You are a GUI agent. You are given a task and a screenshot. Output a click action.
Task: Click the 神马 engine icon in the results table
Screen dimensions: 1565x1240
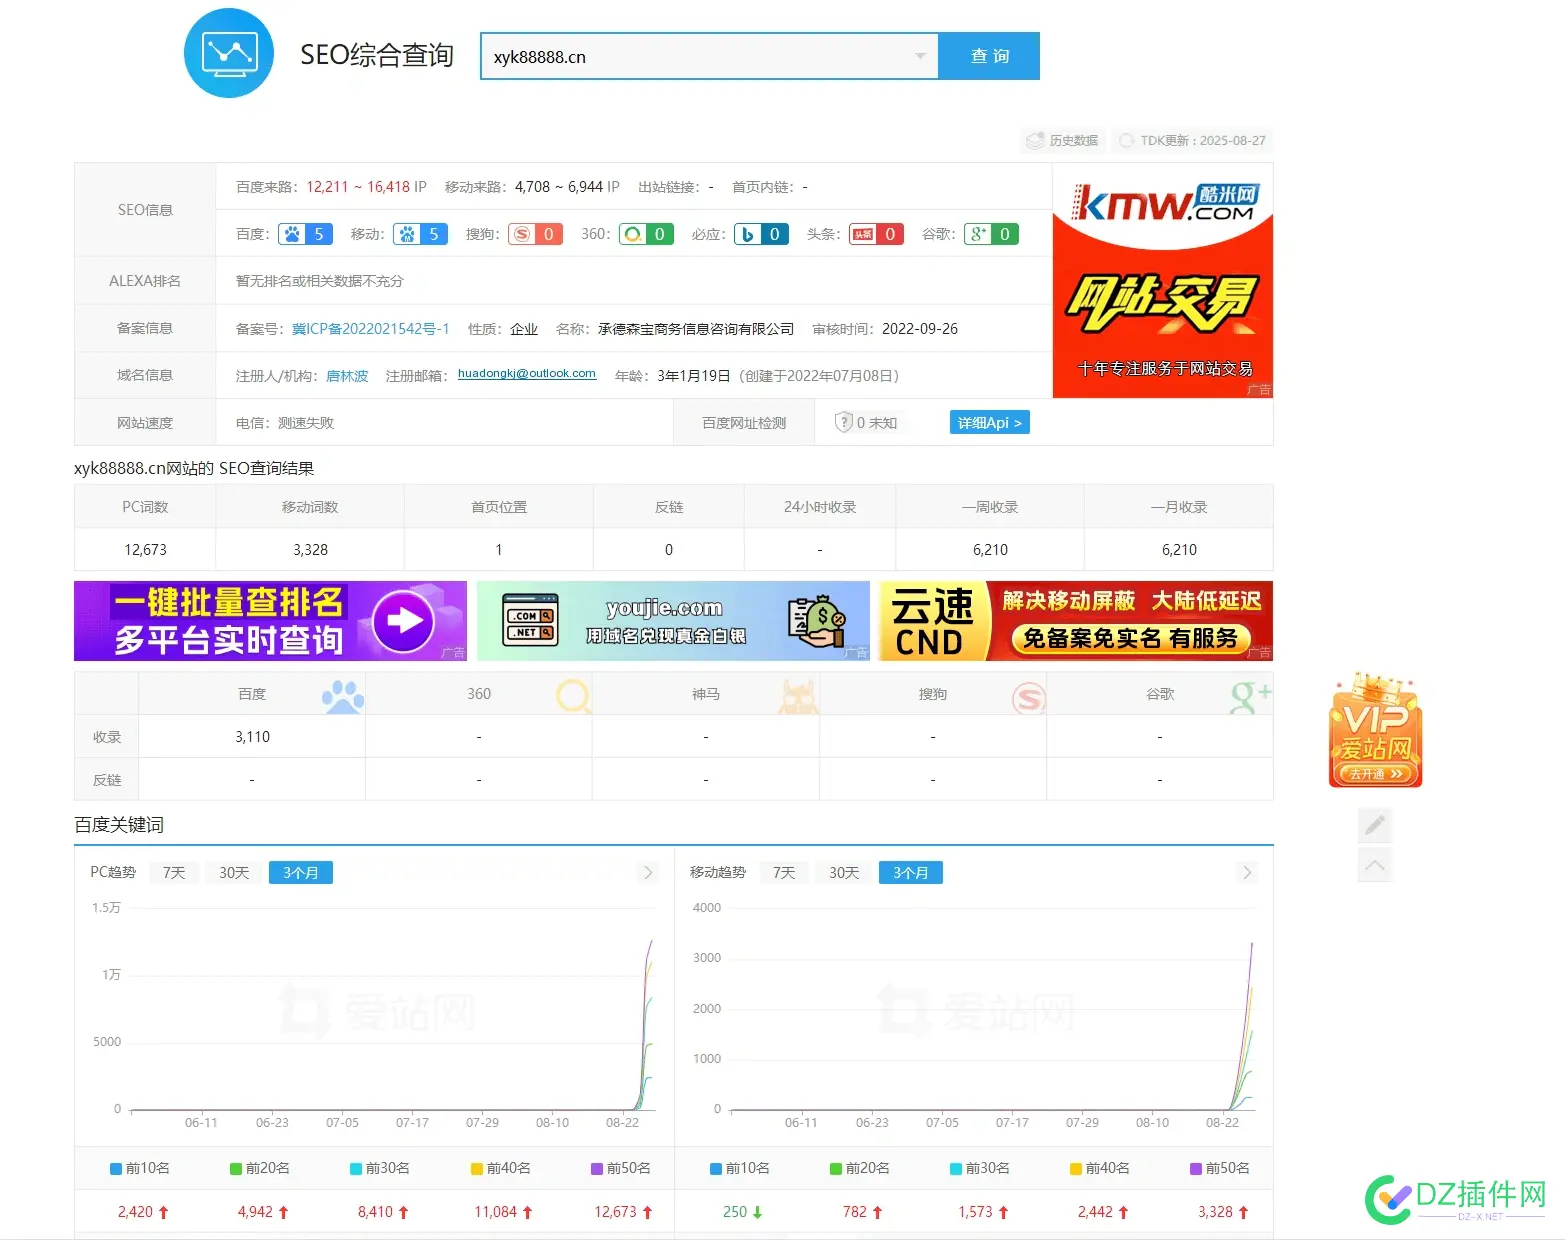pyautogui.click(x=798, y=694)
